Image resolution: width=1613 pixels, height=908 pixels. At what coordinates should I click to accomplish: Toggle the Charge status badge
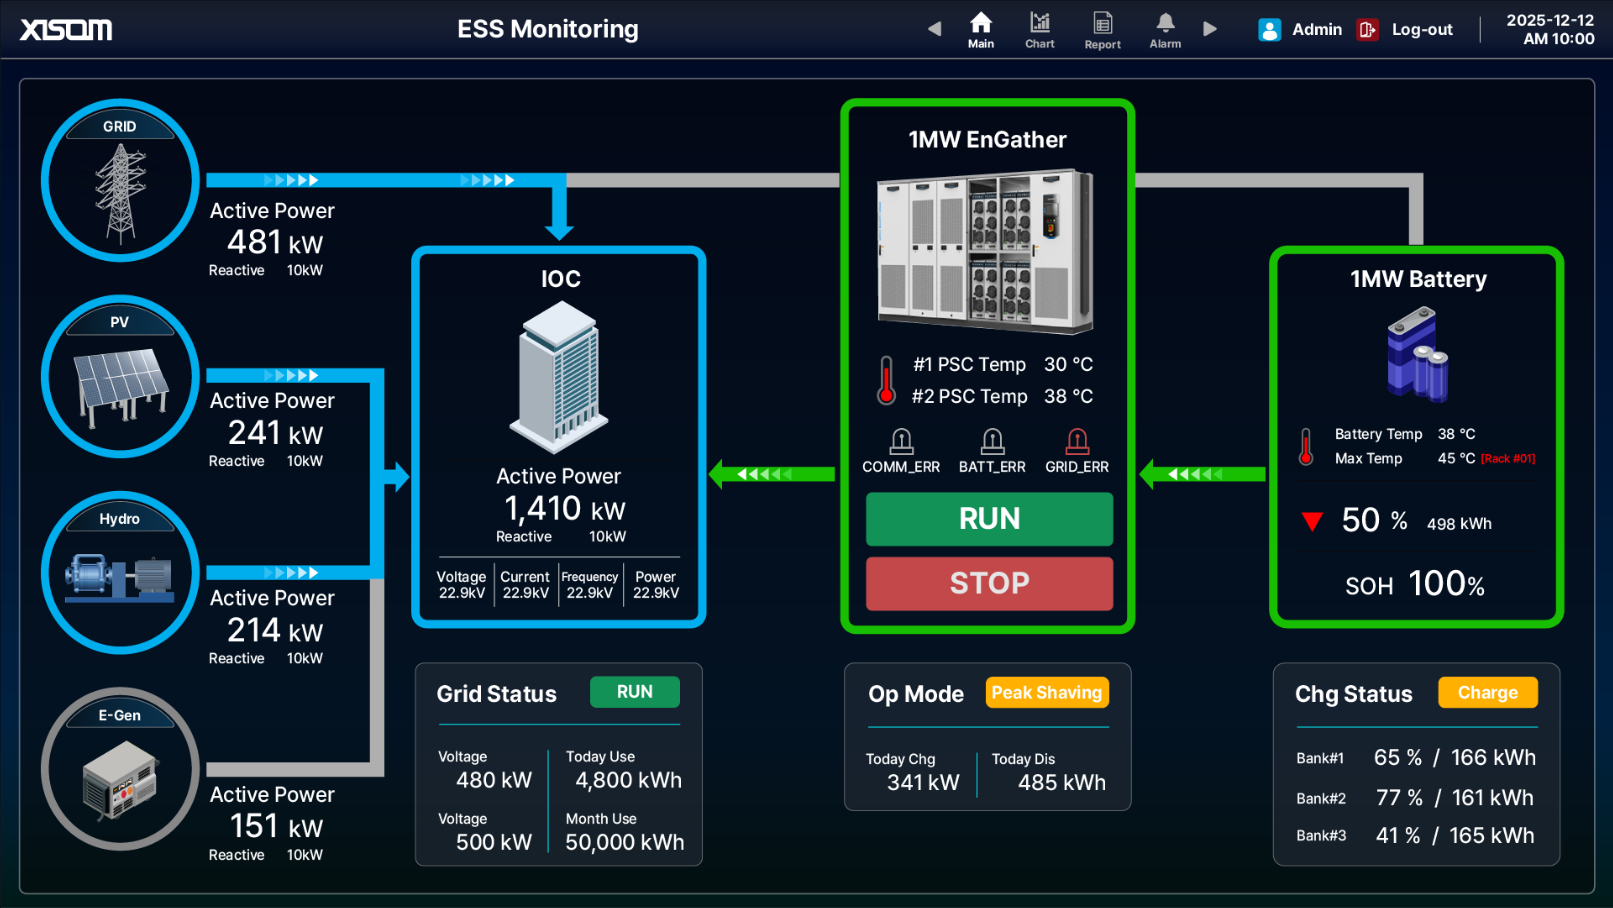point(1487,693)
